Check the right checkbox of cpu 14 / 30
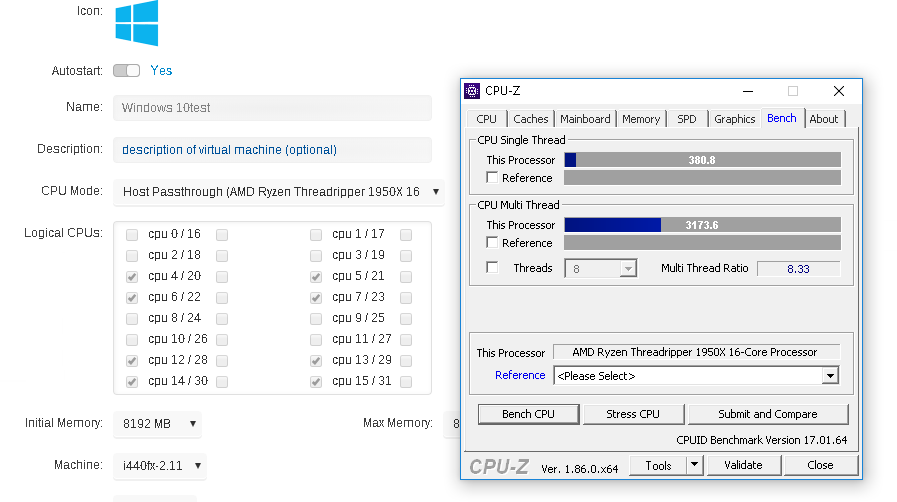This screenshot has height=502, width=897. tap(222, 381)
